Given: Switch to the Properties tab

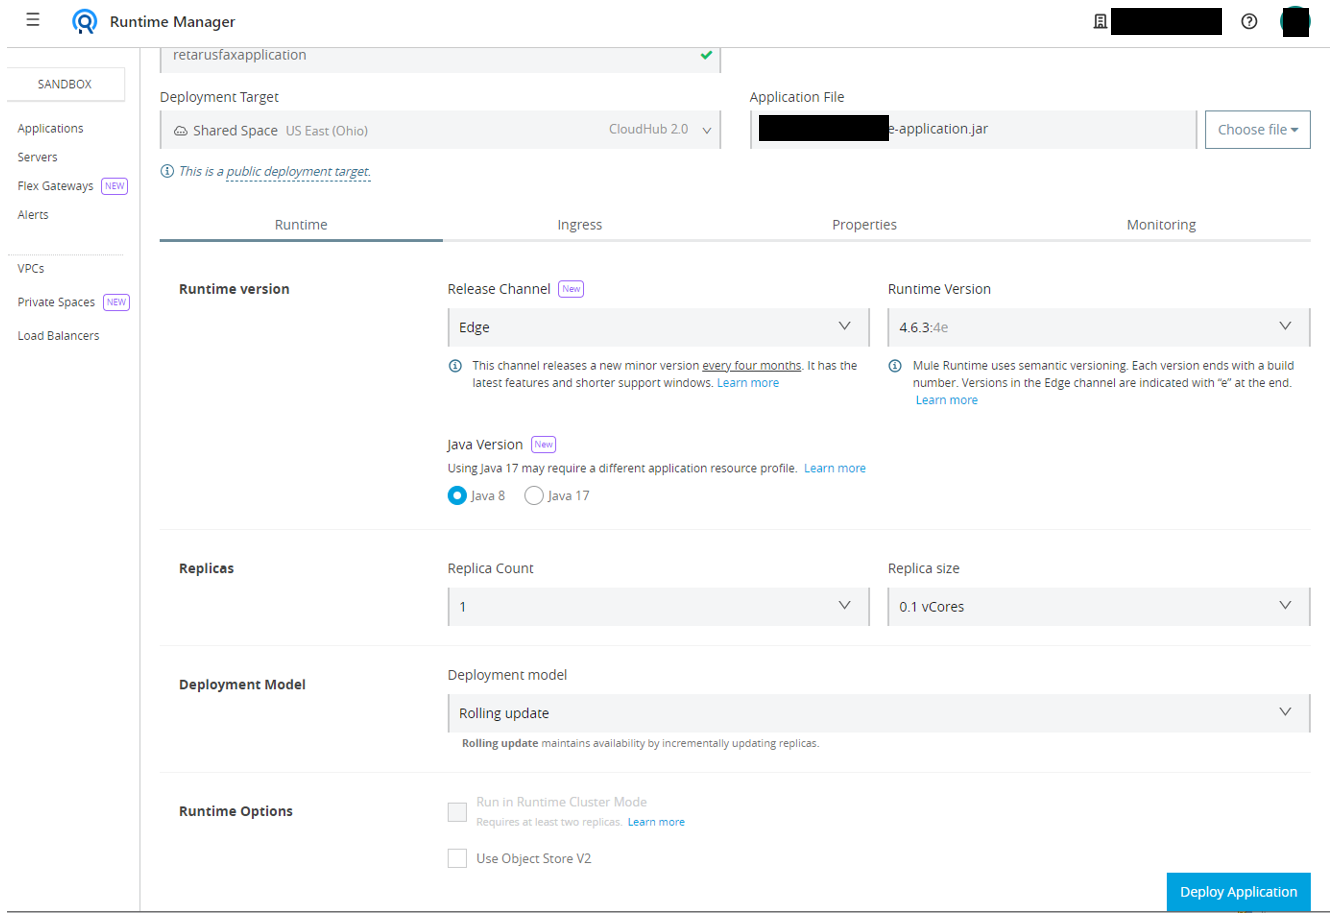Looking at the screenshot, I should click(864, 225).
